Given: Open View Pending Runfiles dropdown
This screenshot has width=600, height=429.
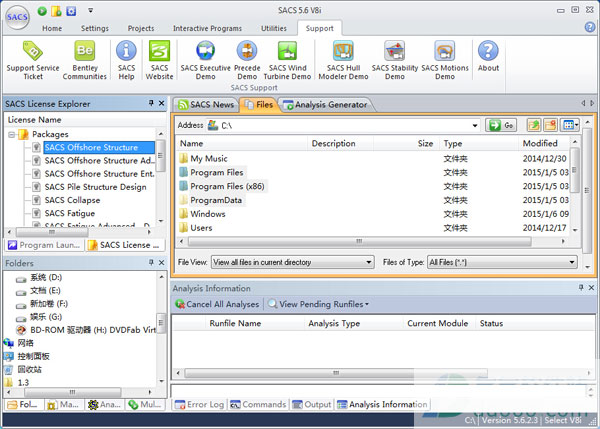Looking at the screenshot, I should (318, 304).
